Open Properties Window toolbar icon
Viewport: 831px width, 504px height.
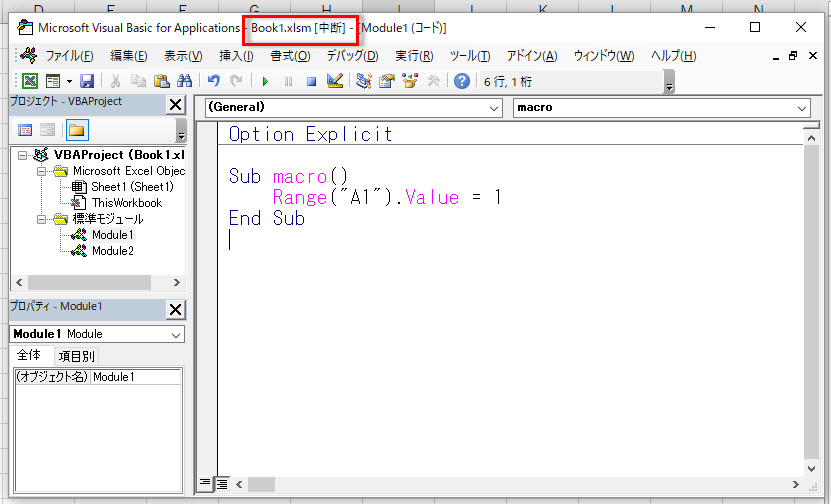coord(387,81)
